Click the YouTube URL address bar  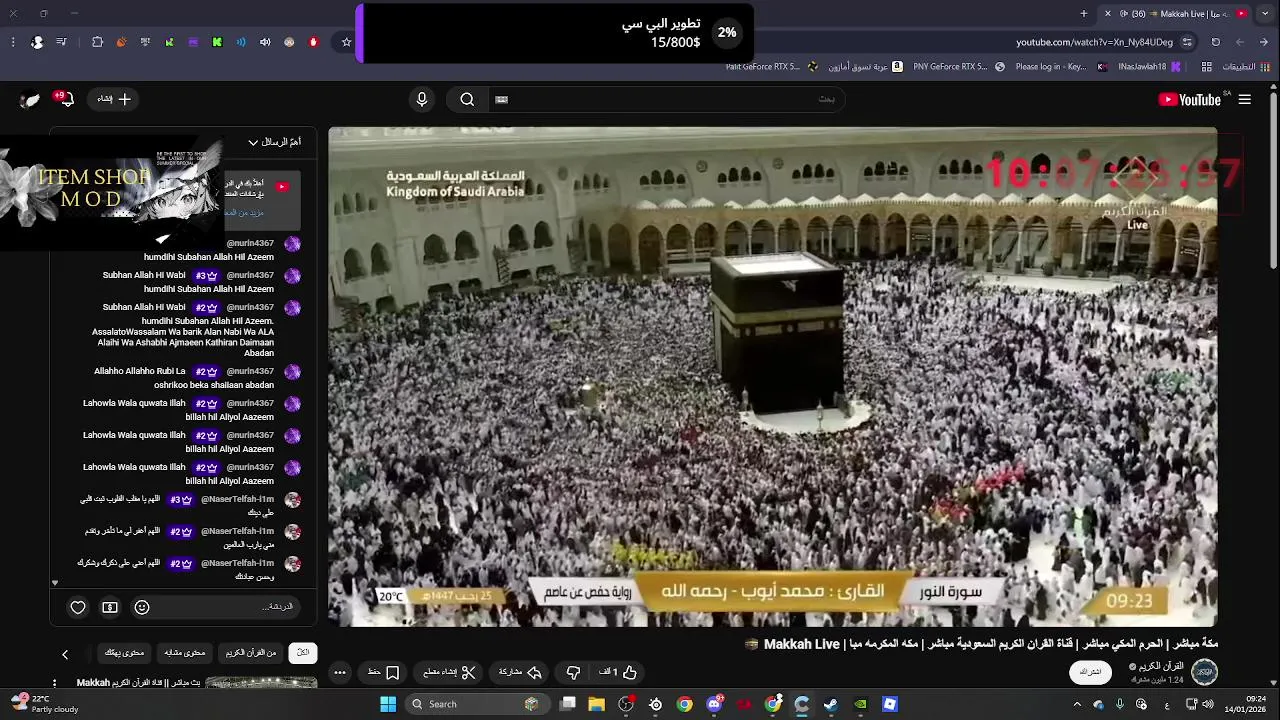(x=1094, y=42)
